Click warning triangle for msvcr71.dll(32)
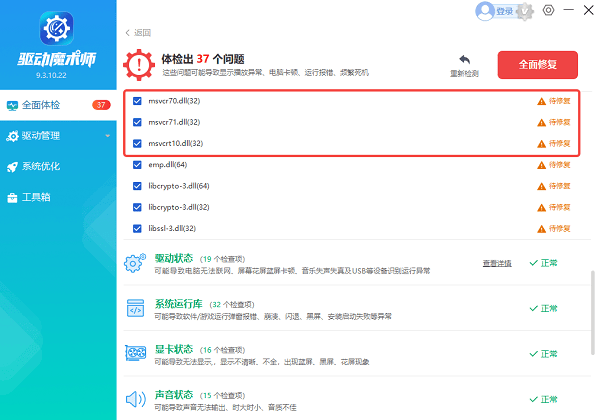 click(541, 122)
